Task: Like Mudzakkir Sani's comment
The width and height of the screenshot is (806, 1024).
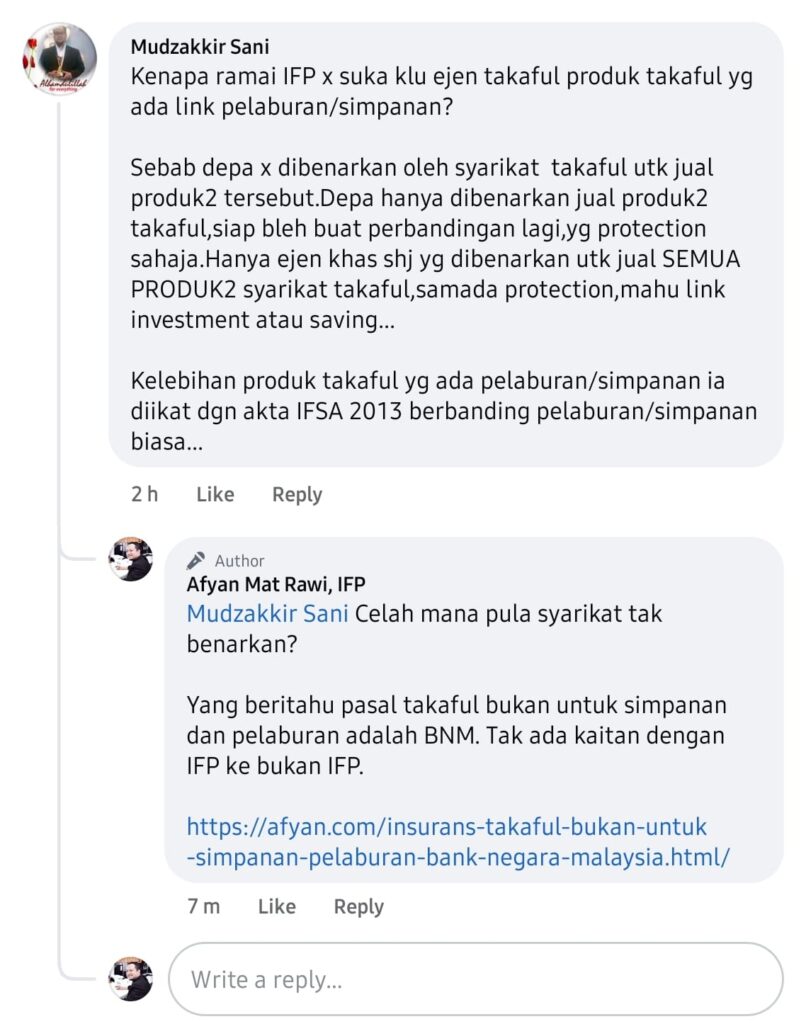Action: 215,494
